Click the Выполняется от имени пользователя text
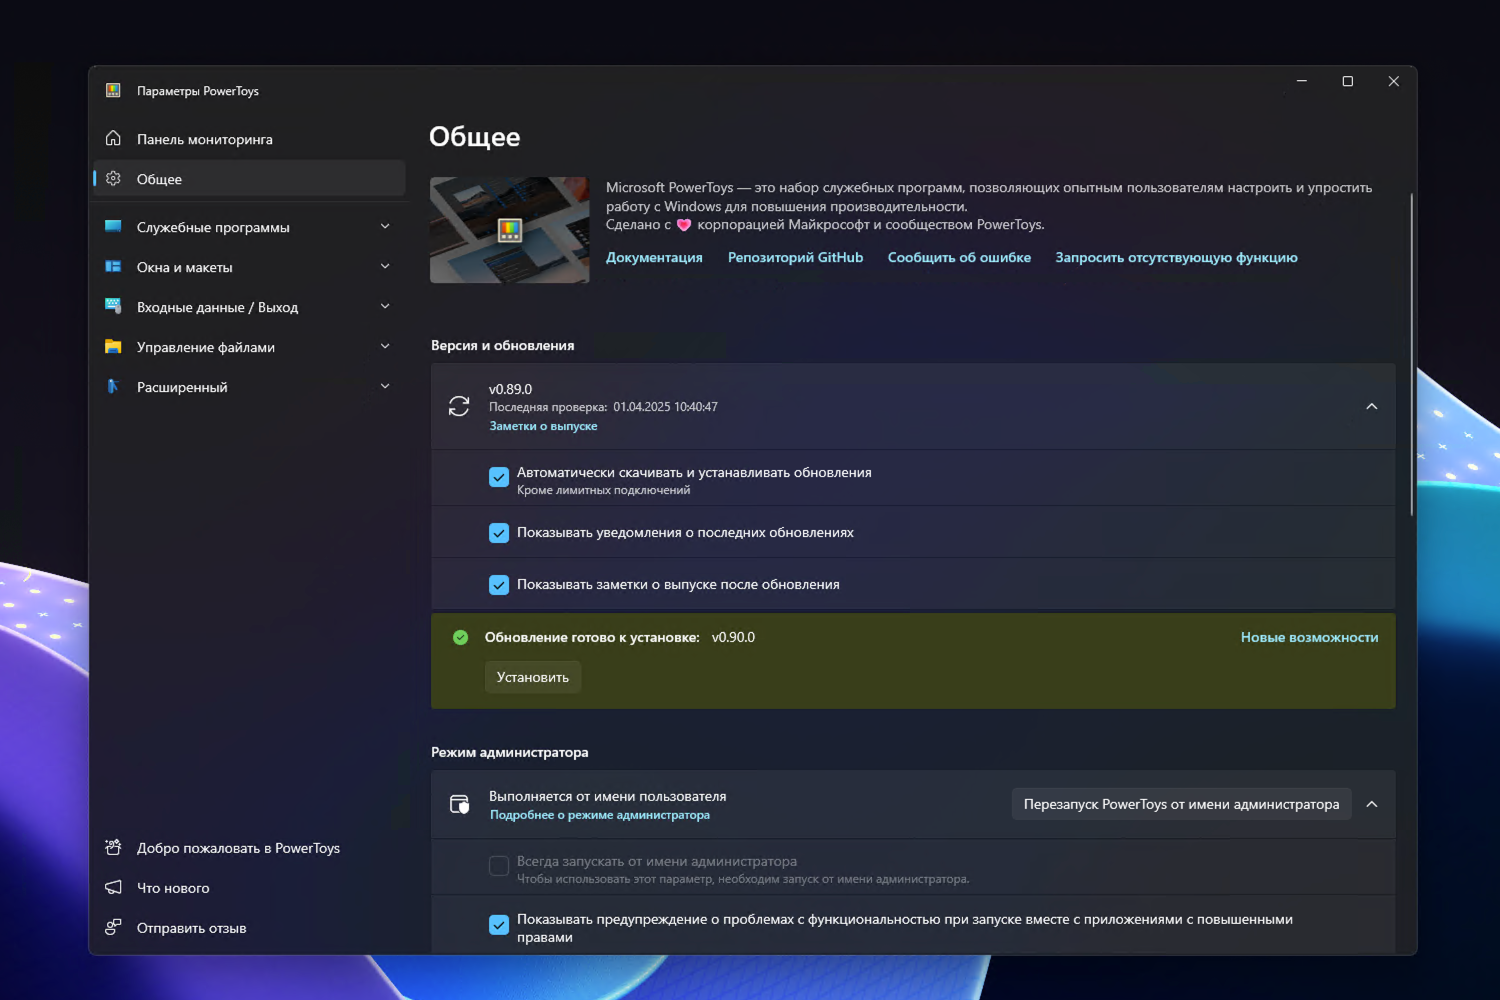Screen dimensions: 1500x1000 coord(607,796)
